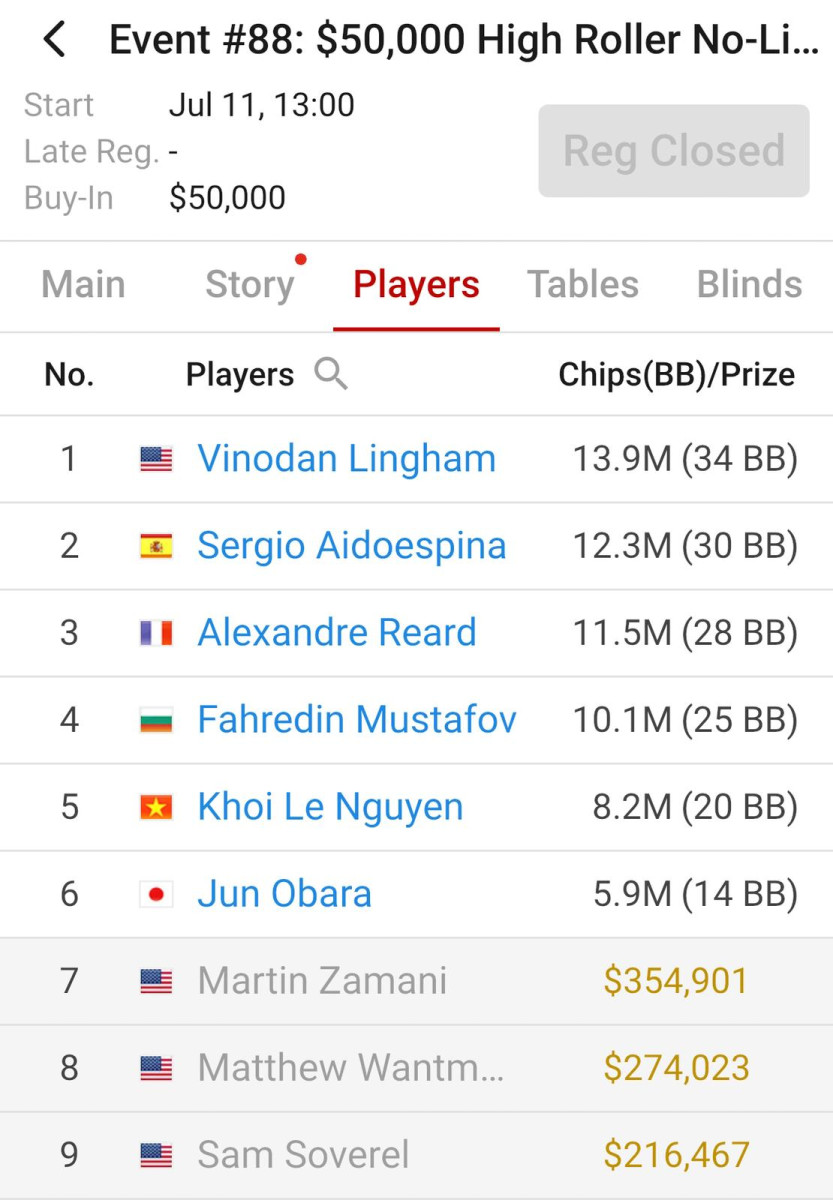
Task: Open Vinodan Lingham's player profile
Action: pos(347,459)
